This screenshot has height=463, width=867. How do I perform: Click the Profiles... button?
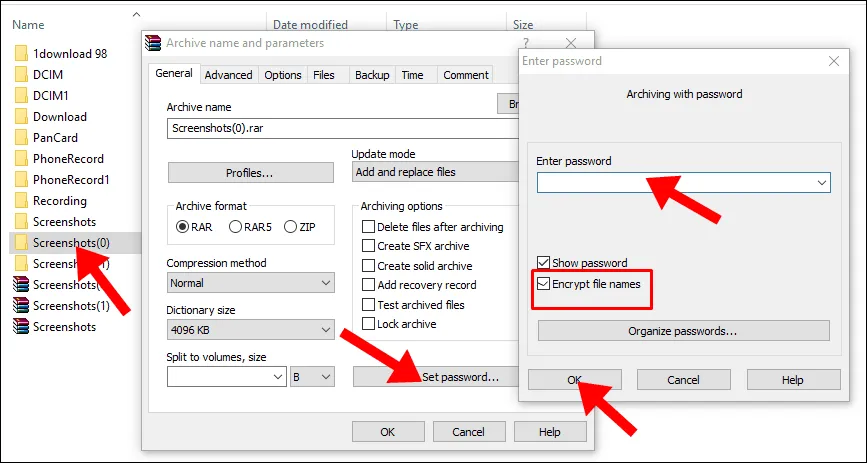pos(250,173)
